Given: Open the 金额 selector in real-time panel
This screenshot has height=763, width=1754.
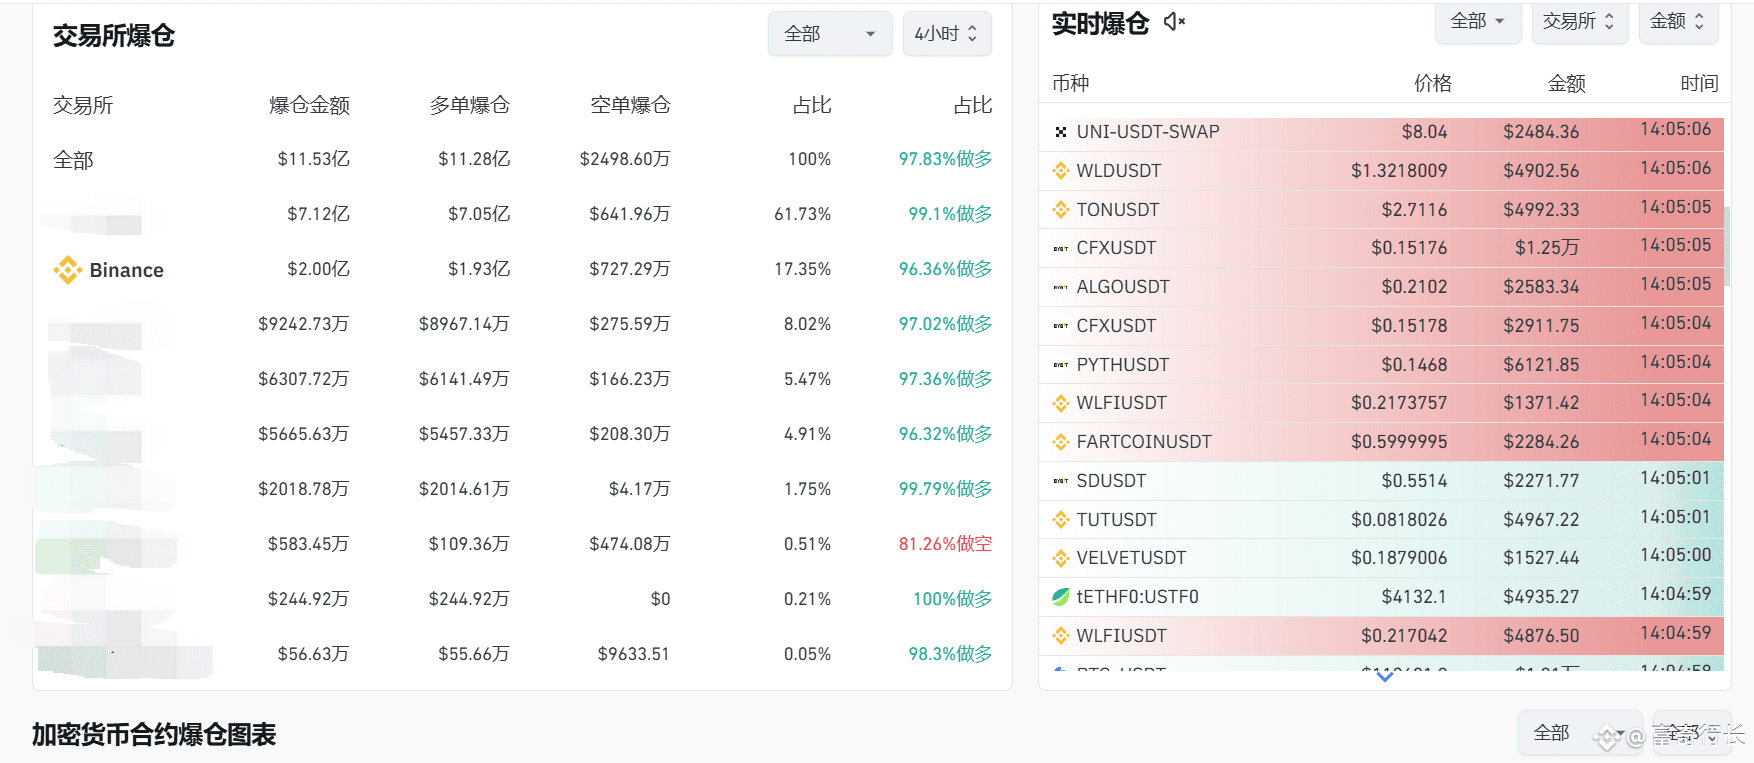Looking at the screenshot, I should [x=1678, y=22].
